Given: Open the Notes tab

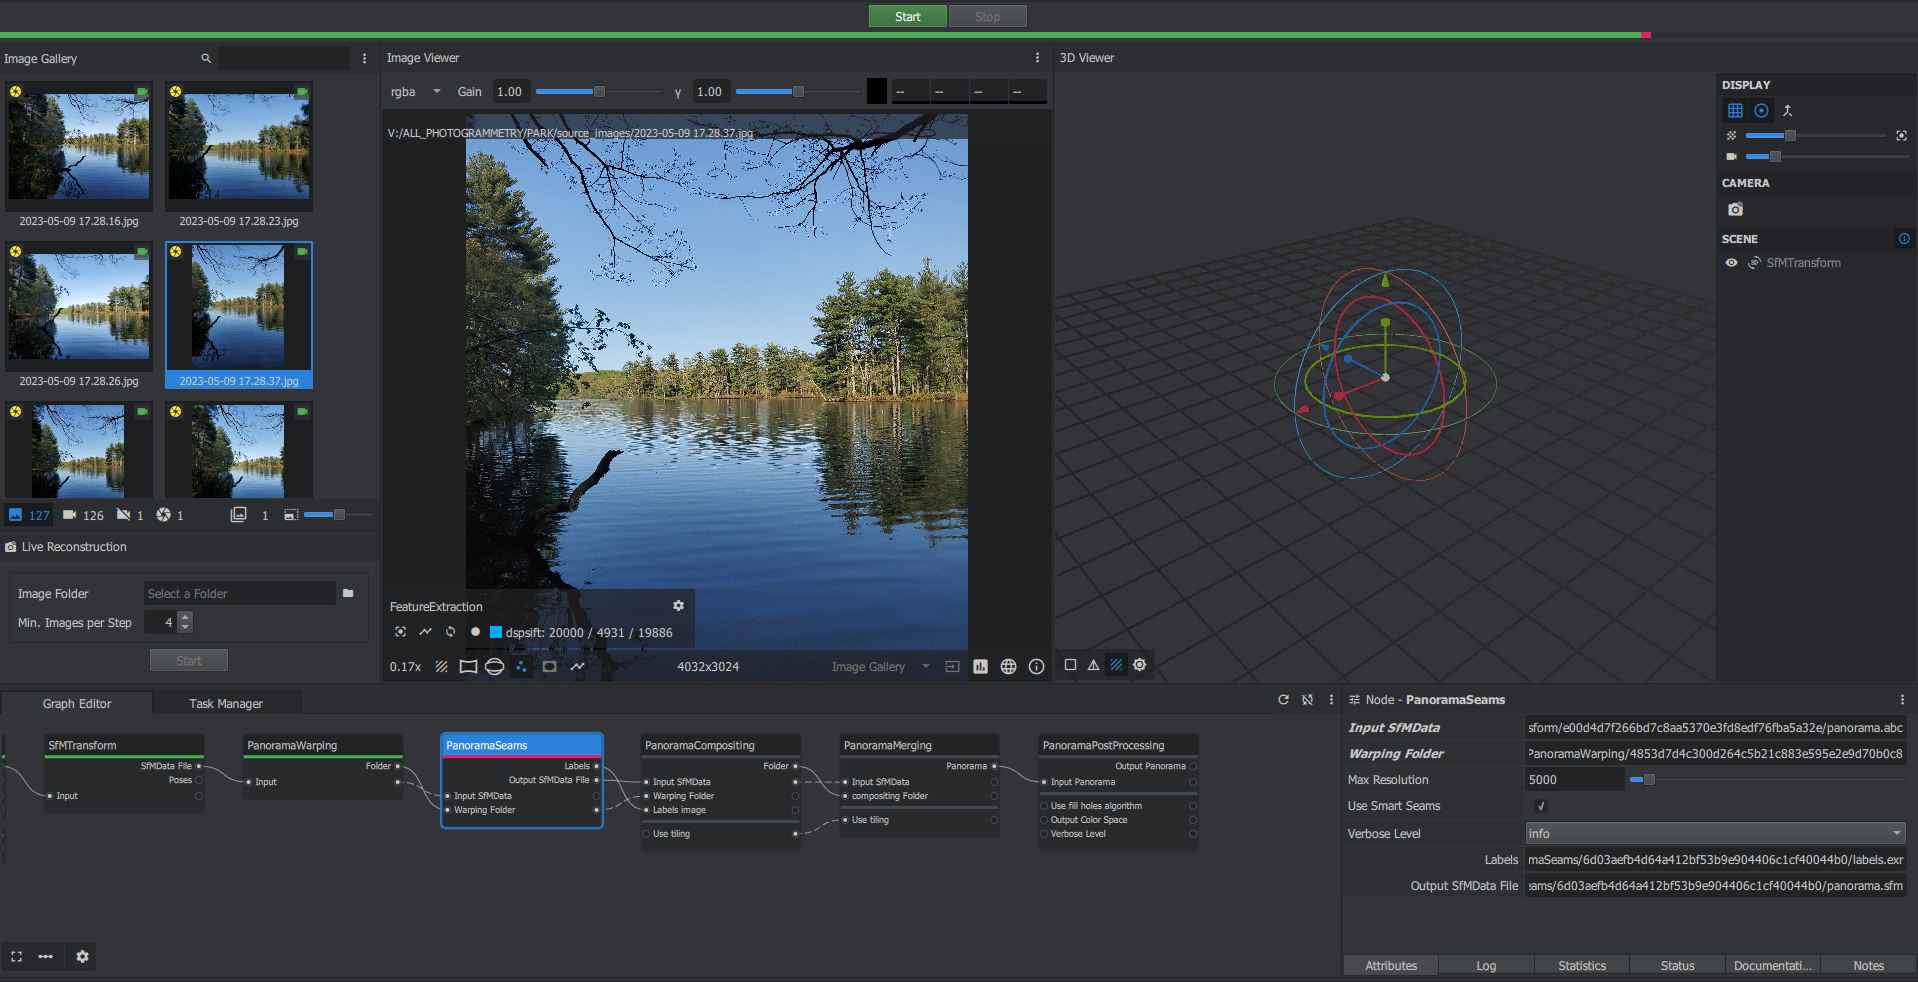Looking at the screenshot, I should click(1868, 966).
